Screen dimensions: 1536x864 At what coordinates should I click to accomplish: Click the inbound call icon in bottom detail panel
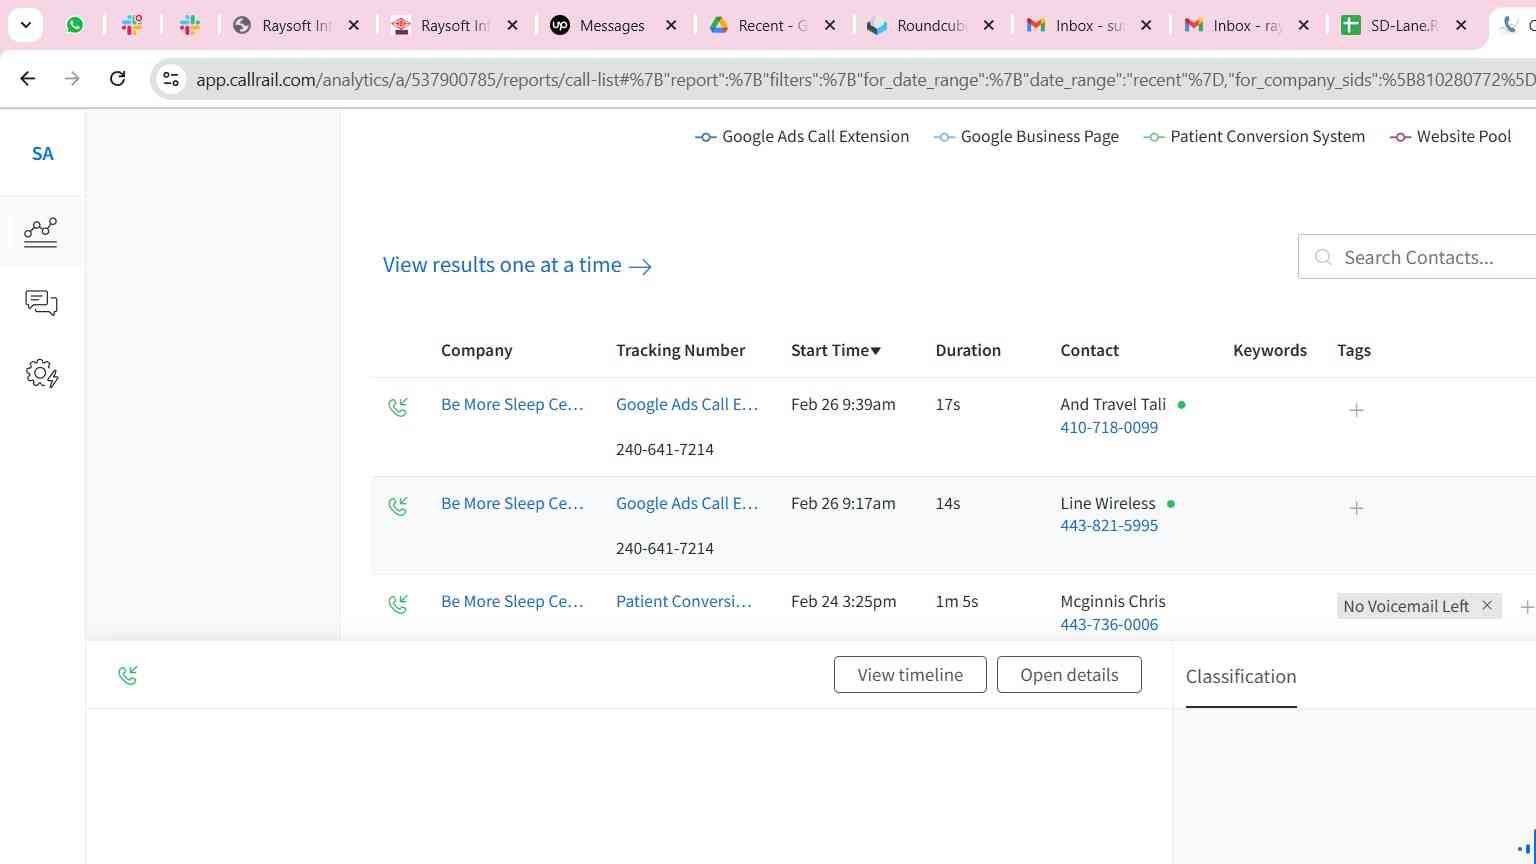(x=128, y=676)
